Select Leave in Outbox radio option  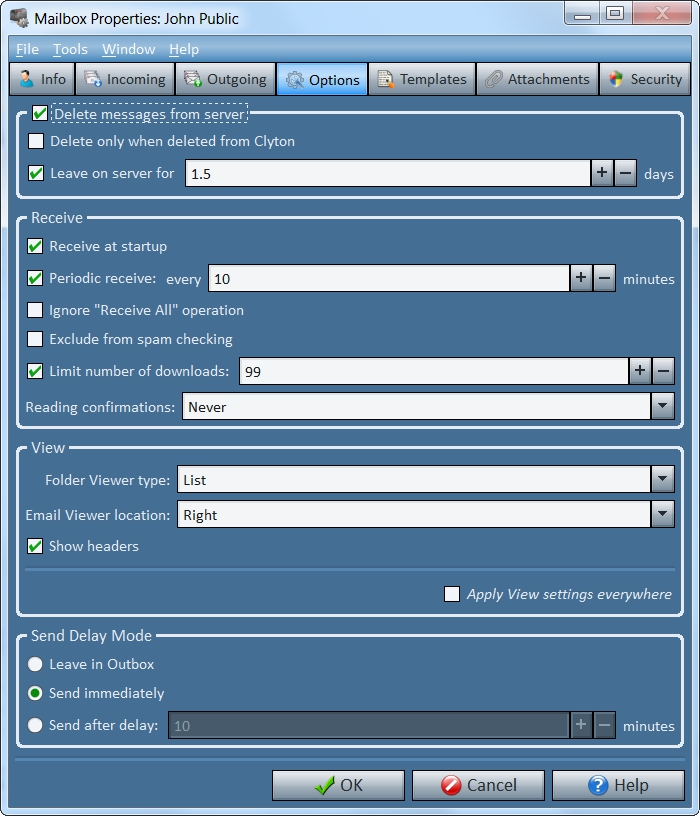pyautogui.click(x=35, y=664)
